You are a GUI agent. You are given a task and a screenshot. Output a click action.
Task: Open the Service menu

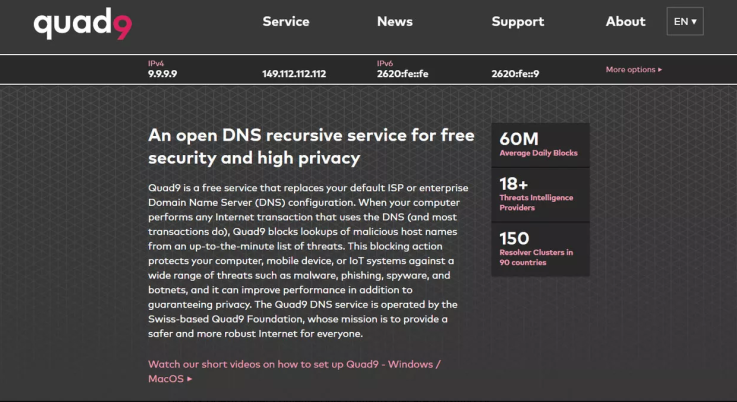click(286, 22)
